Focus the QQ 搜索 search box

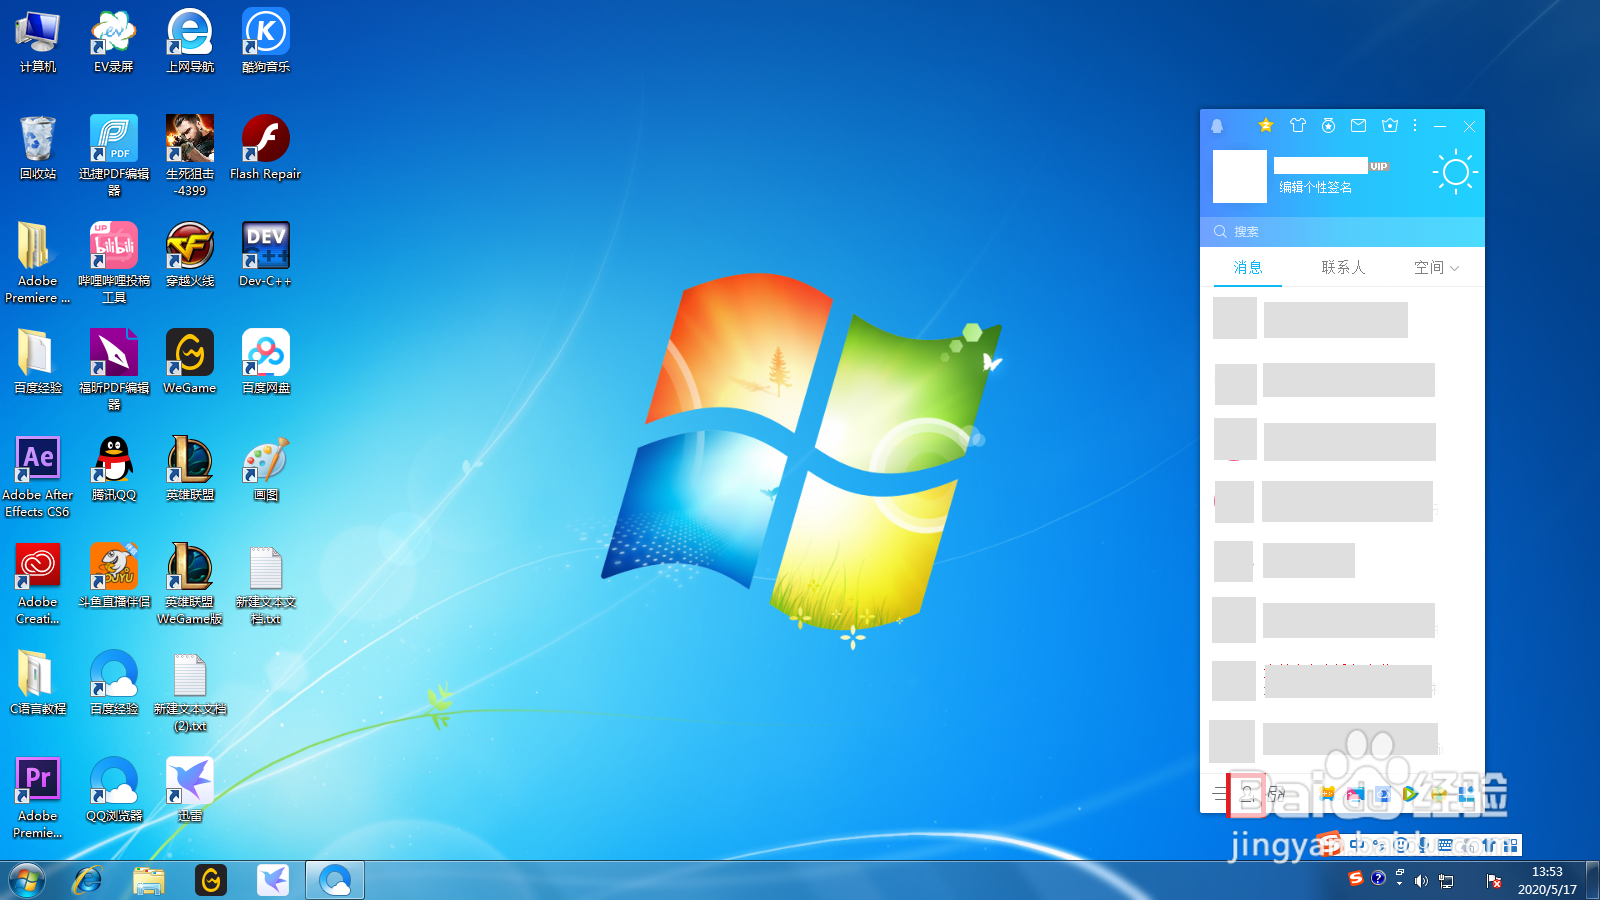point(1342,232)
